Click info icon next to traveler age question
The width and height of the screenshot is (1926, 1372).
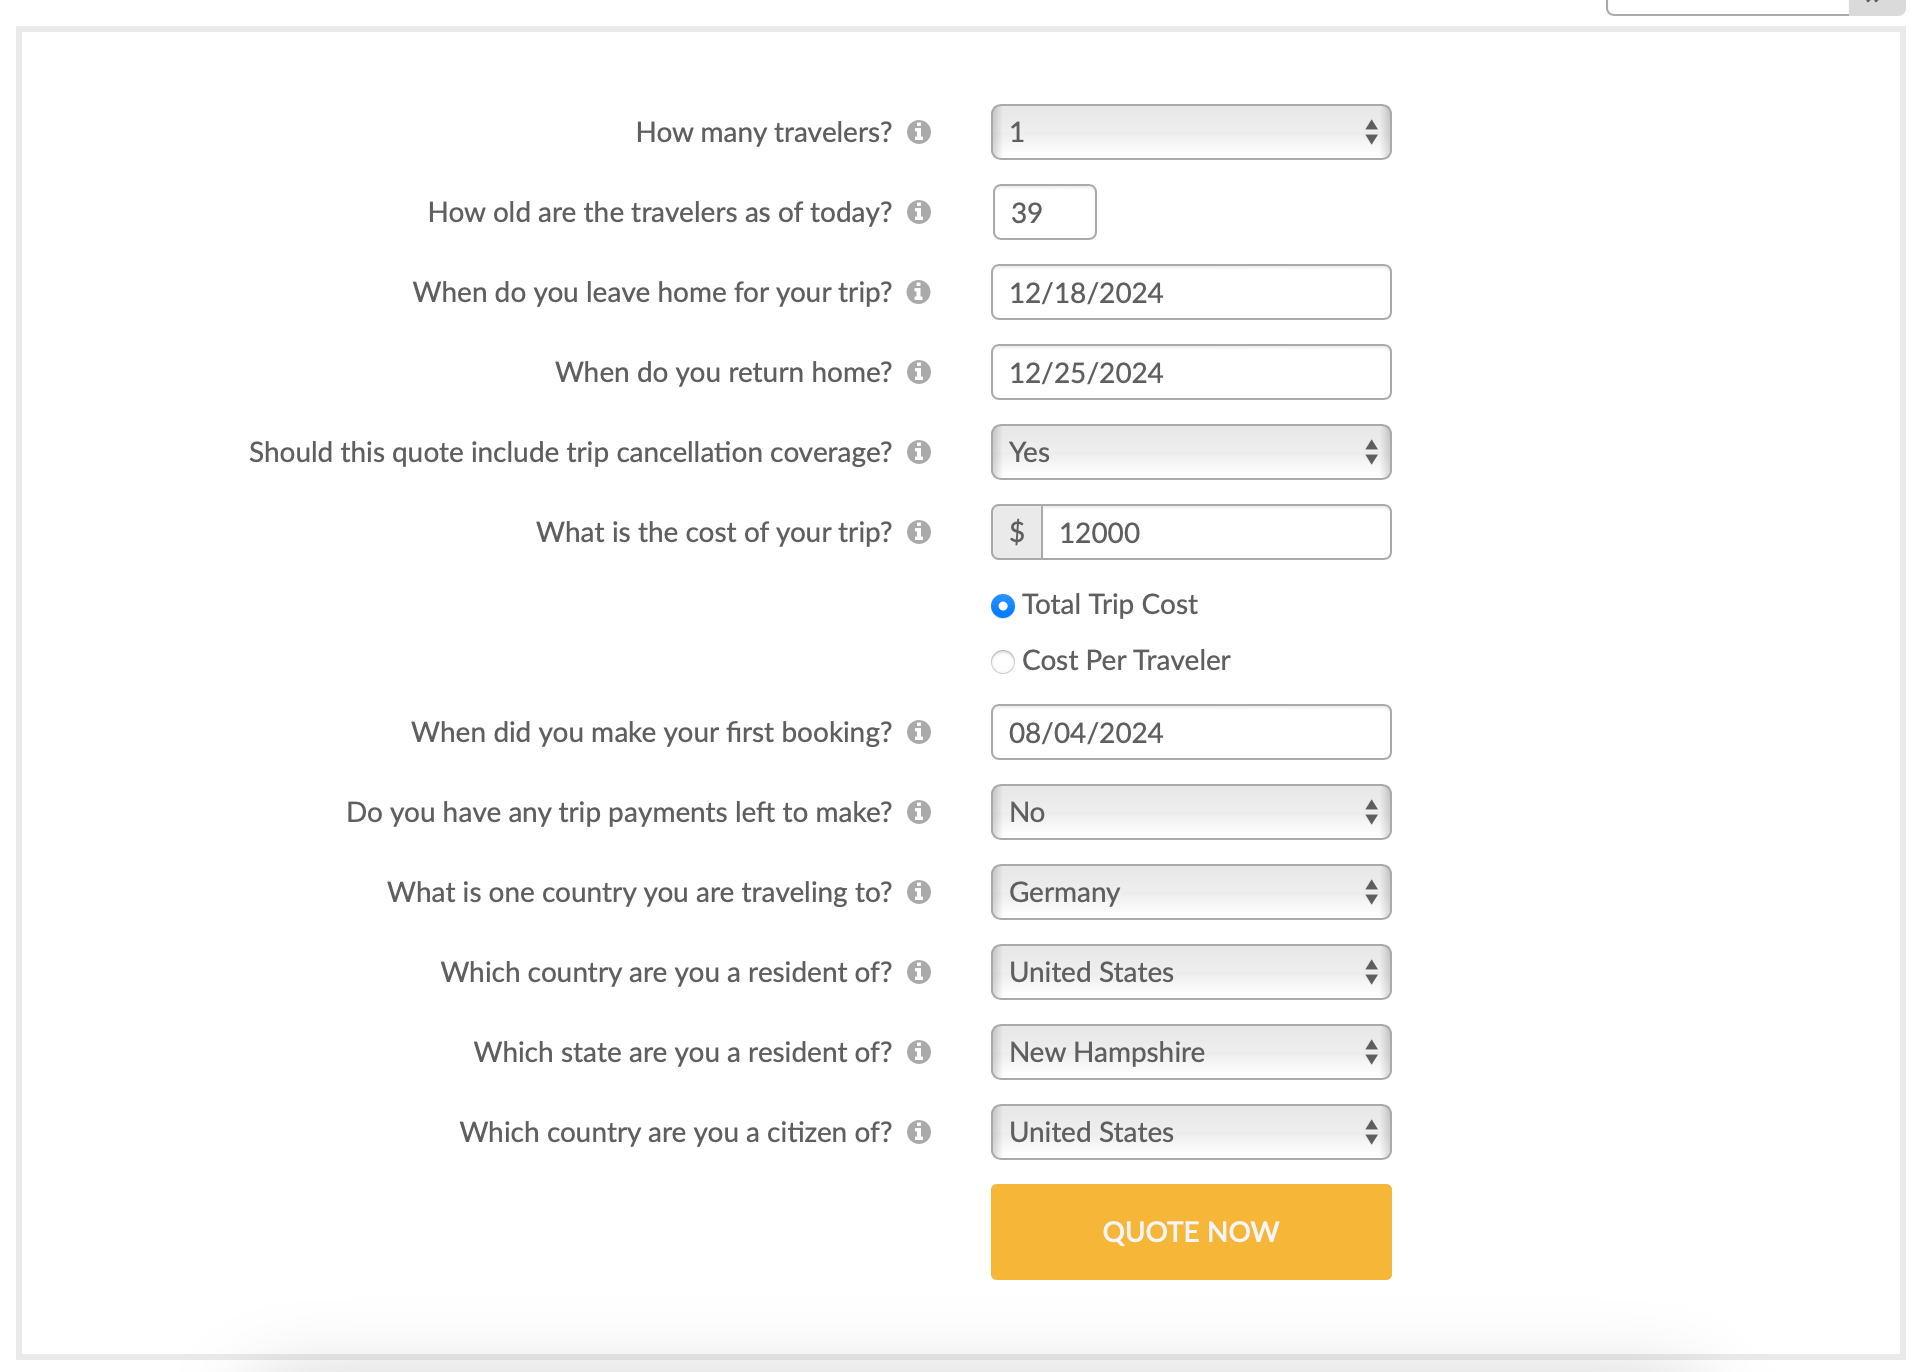(x=919, y=212)
